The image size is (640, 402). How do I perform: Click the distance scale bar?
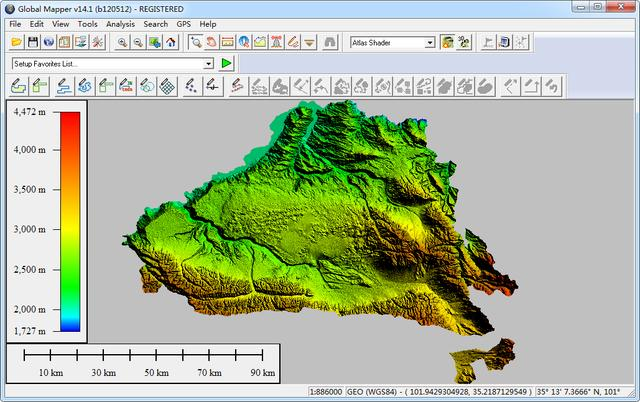pyautogui.click(x=143, y=354)
